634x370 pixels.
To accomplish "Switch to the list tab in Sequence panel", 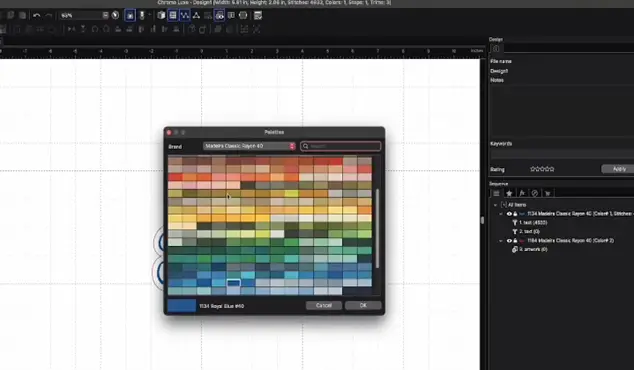I will pyautogui.click(x=496, y=193).
